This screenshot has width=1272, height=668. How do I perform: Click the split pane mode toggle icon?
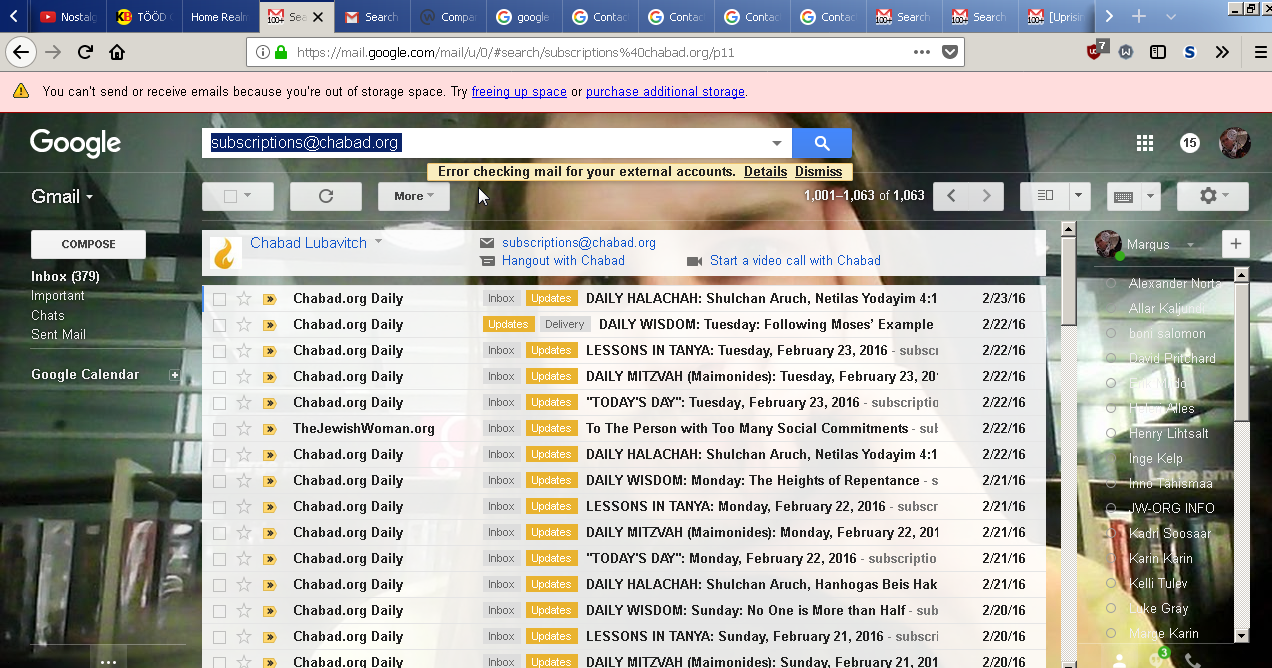(1045, 196)
